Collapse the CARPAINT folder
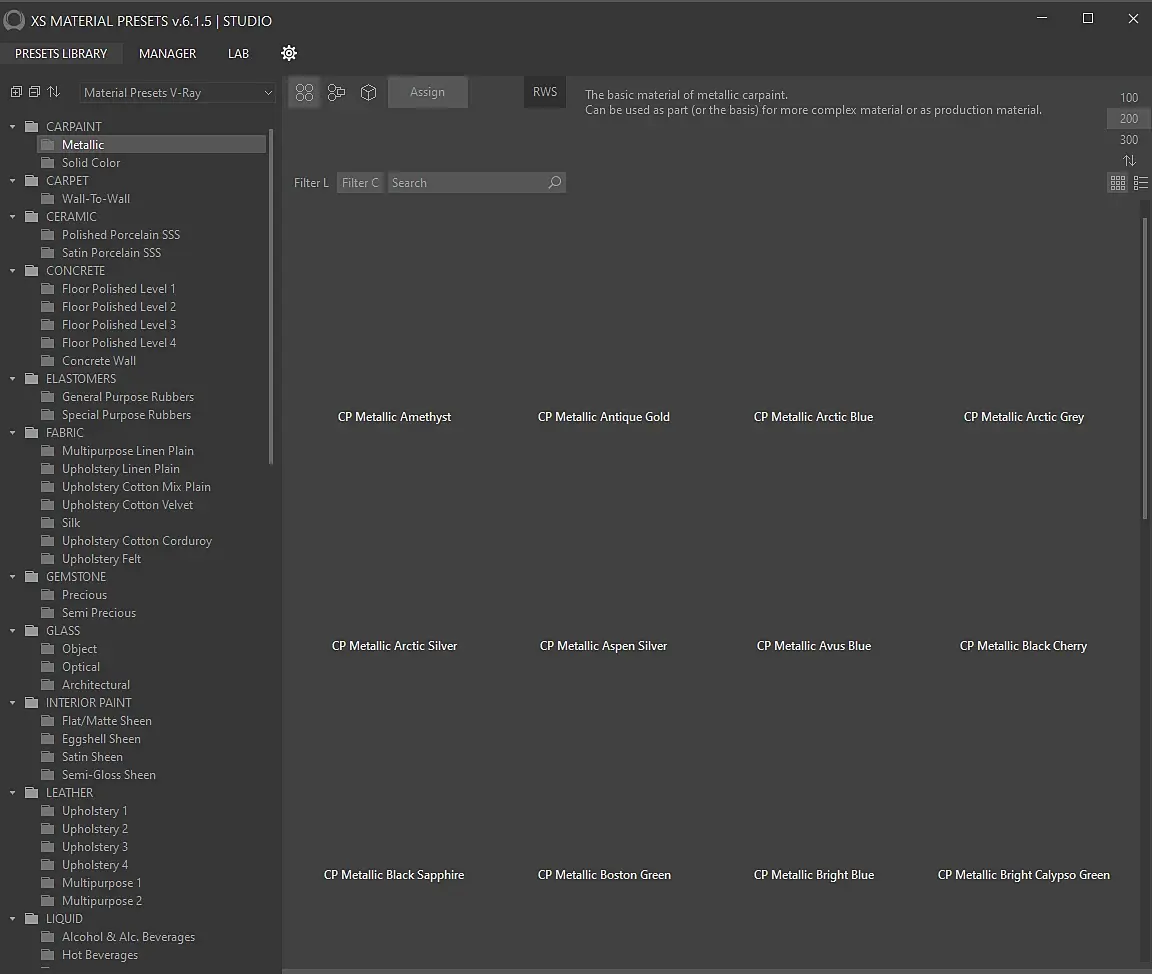This screenshot has width=1152, height=974. (x=14, y=127)
